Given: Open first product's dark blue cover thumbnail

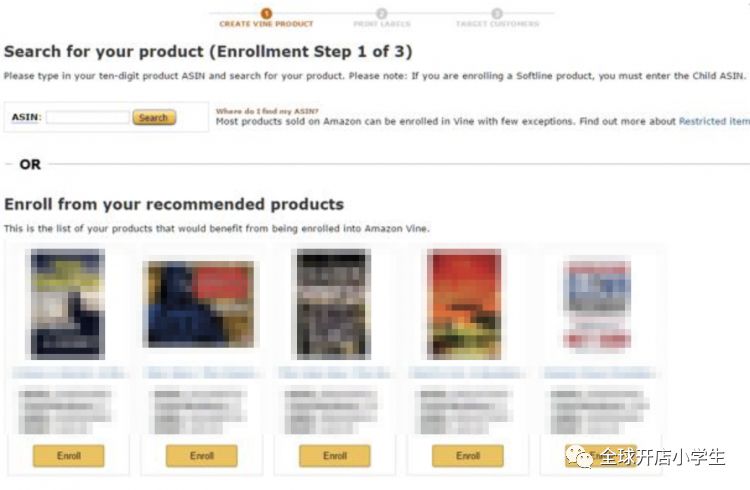Looking at the screenshot, I should [x=68, y=304].
